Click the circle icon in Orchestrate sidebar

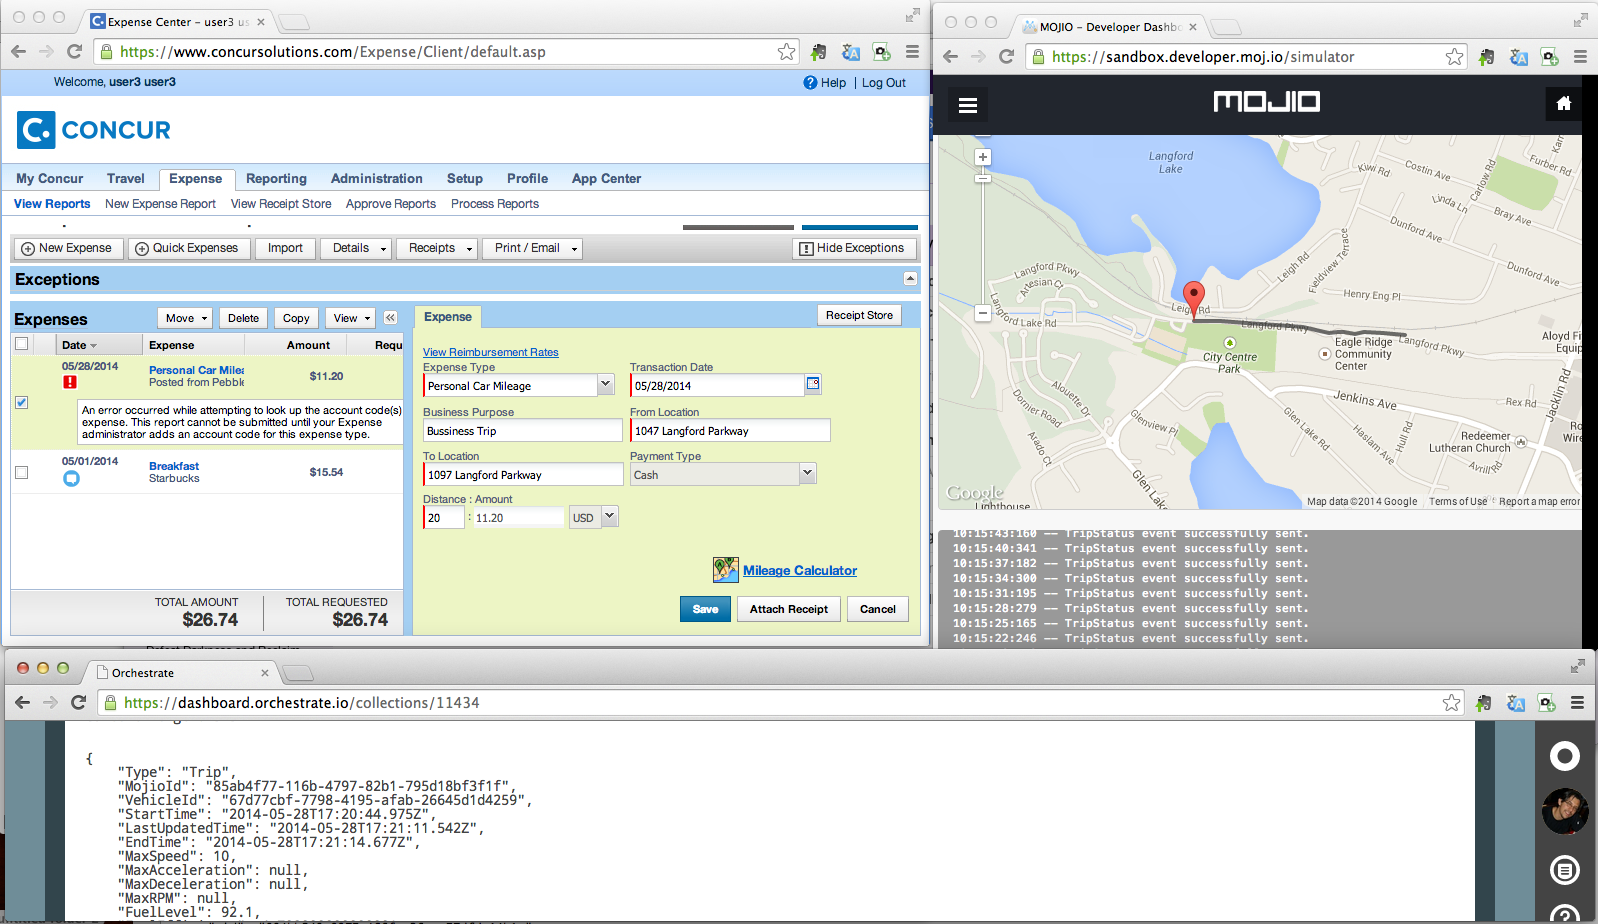pos(1564,756)
